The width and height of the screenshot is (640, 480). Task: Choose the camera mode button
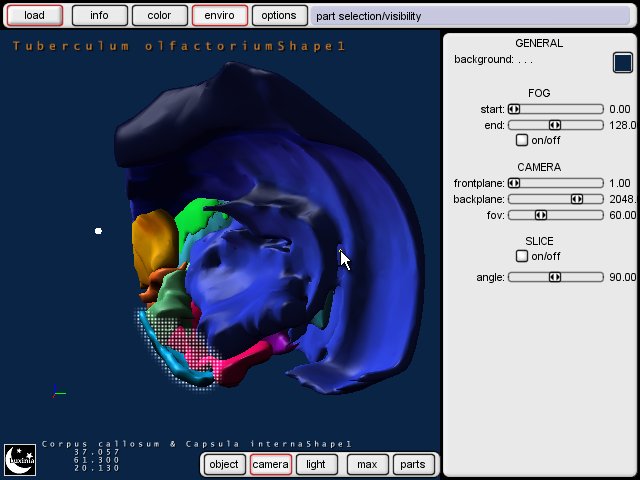pos(270,464)
